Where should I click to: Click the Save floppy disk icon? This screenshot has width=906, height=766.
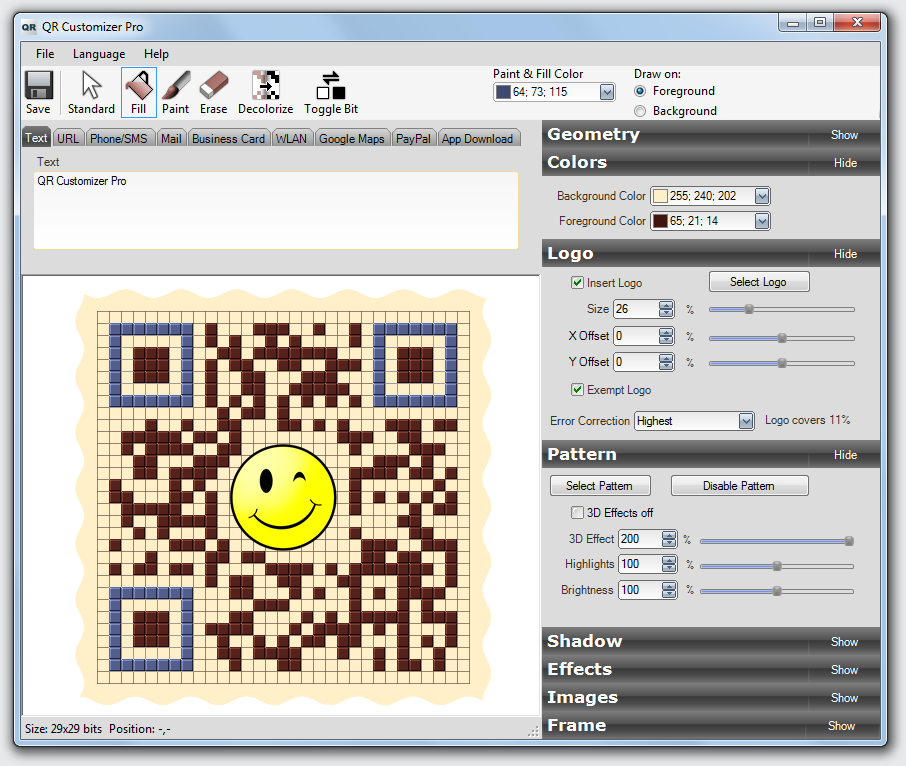coord(39,85)
